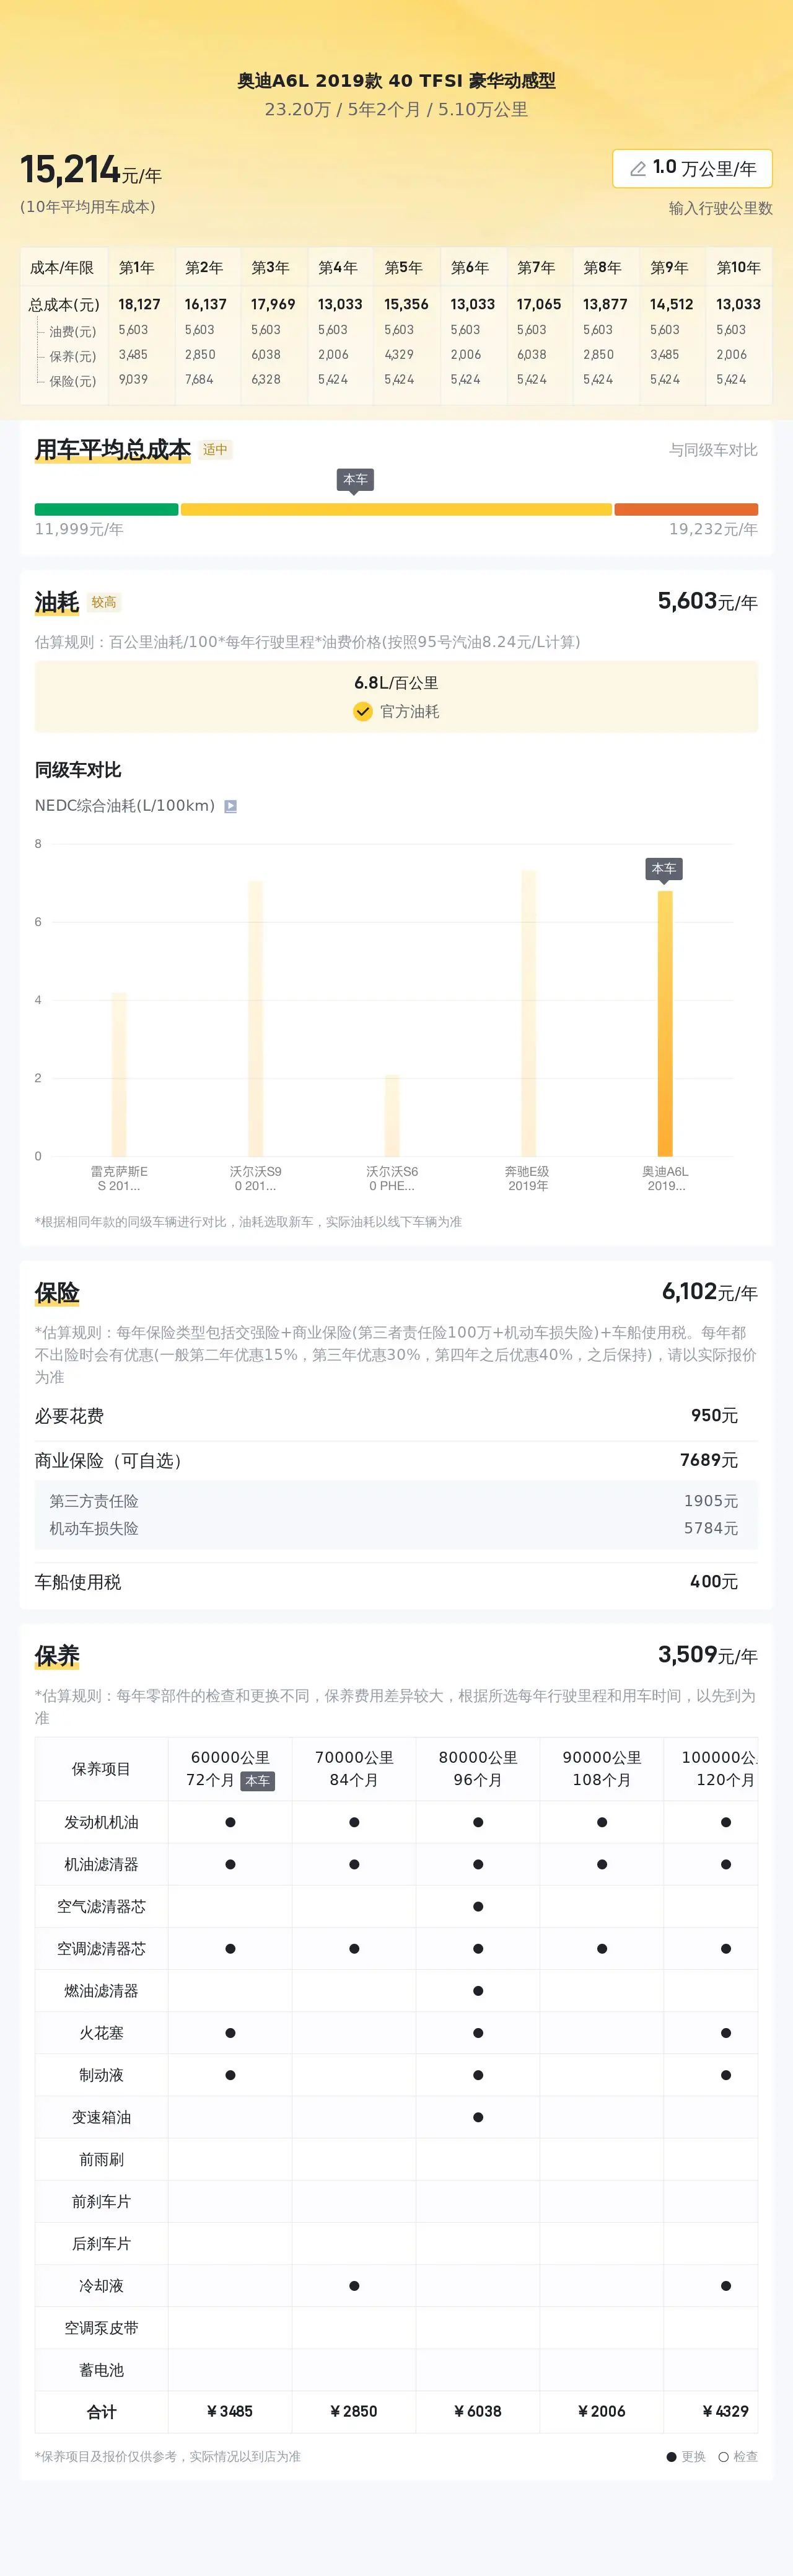Click the 第三方责任险 1905元 row

(396, 1501)
